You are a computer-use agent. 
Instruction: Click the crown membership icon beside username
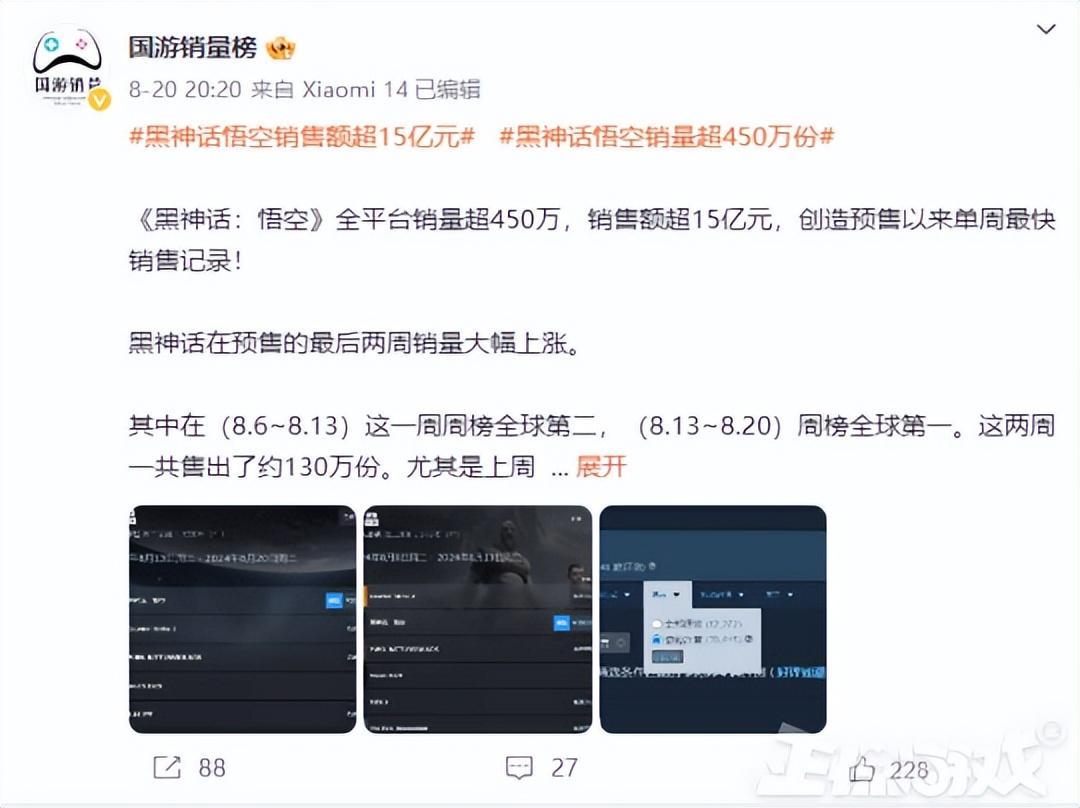tap(281, 48)
